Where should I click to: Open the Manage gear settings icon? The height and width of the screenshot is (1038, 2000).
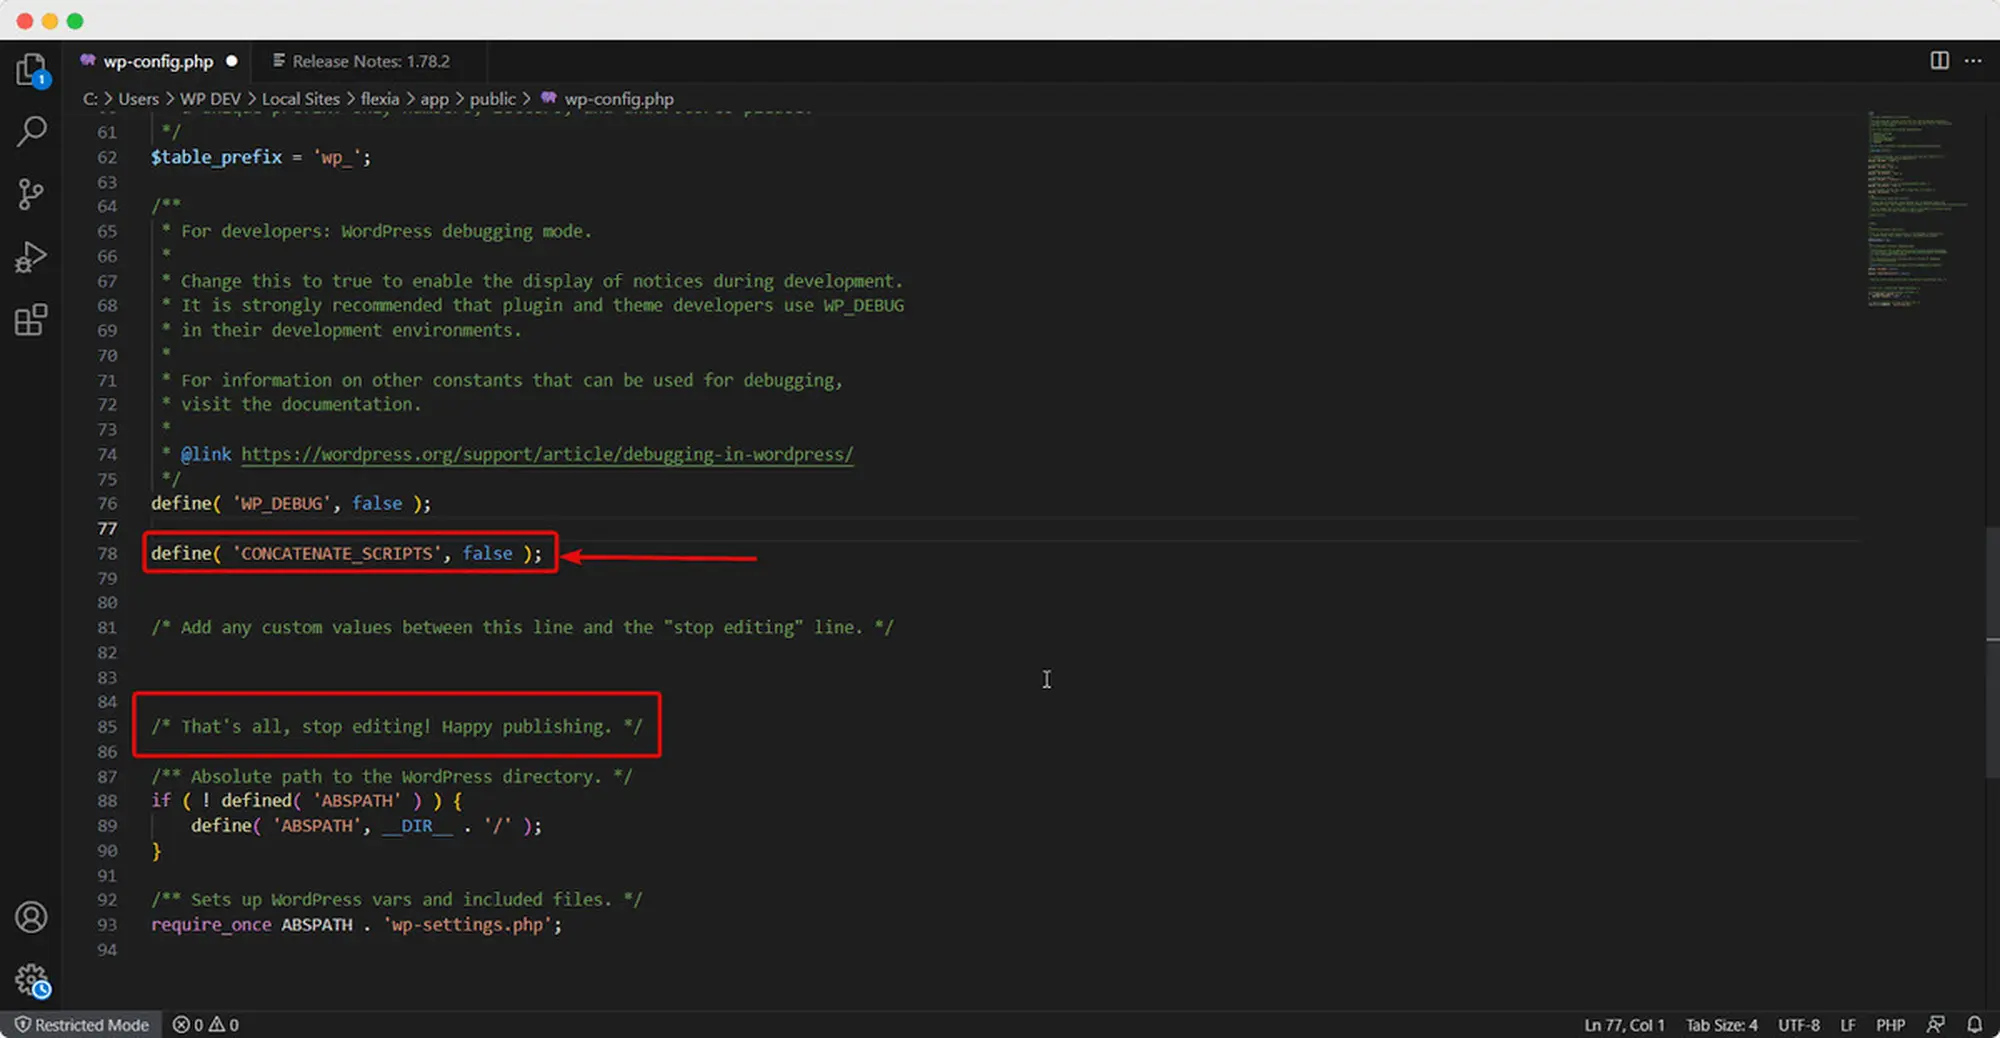(31, 980)
